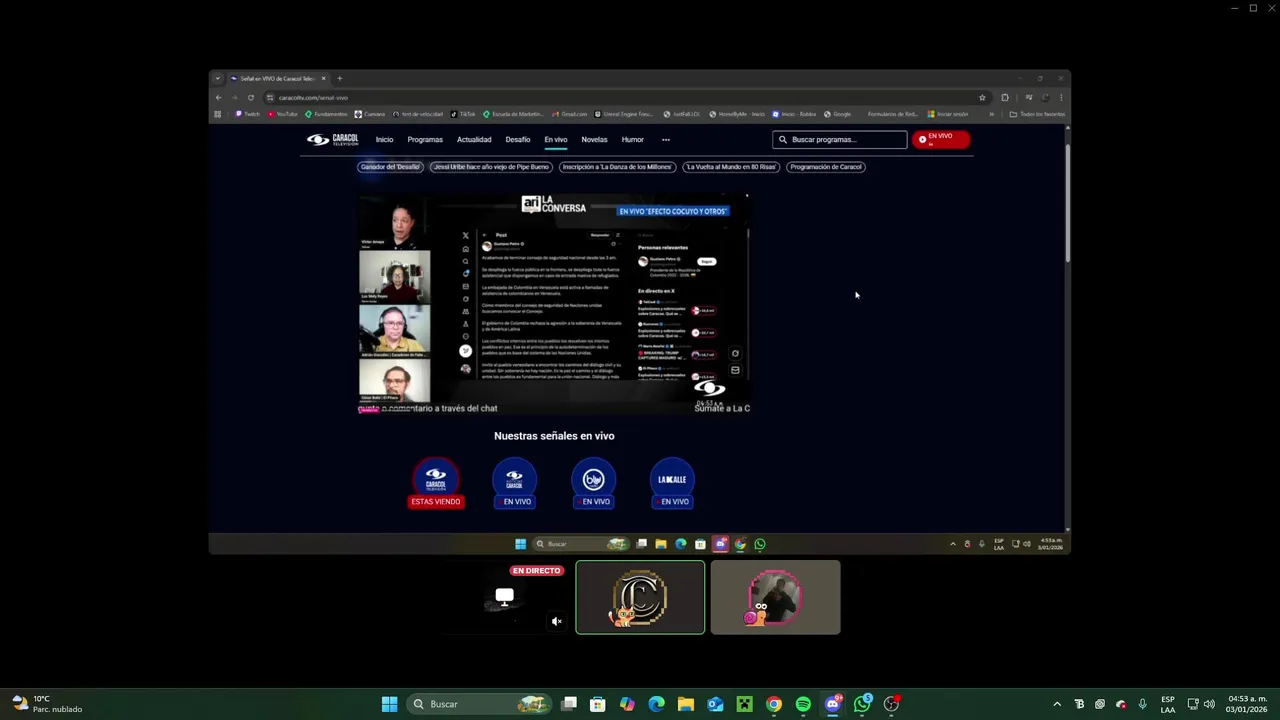Open the Humor section

pyautogui.click(x=633, y=140)
